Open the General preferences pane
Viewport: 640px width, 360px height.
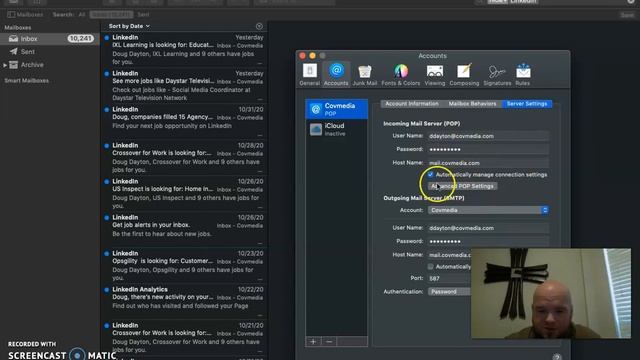click(309, 75)
